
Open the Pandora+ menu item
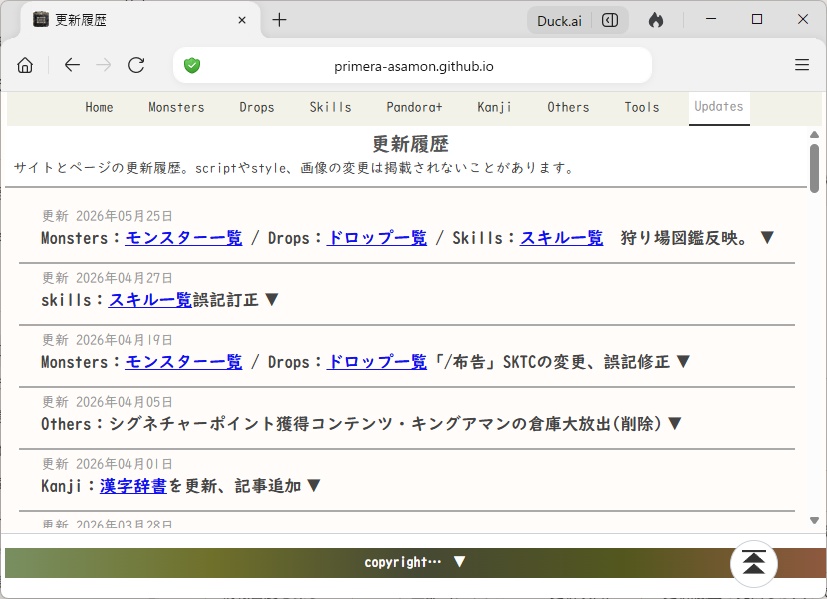pyautogui.click(x=414, y=107)
